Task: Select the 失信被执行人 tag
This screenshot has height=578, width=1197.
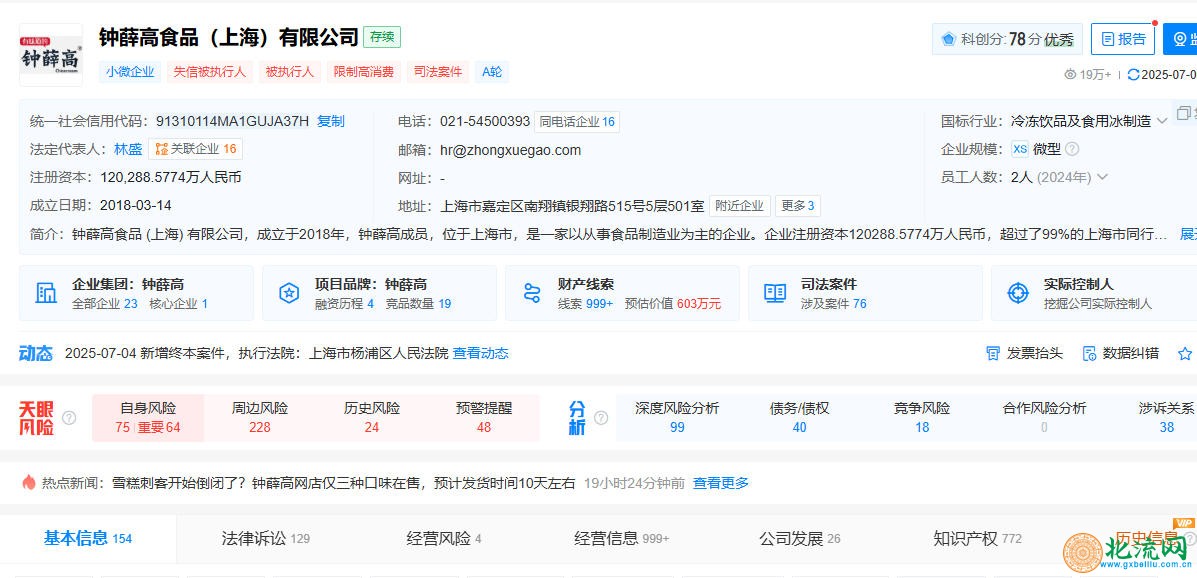Action: [x=209, y=72]
